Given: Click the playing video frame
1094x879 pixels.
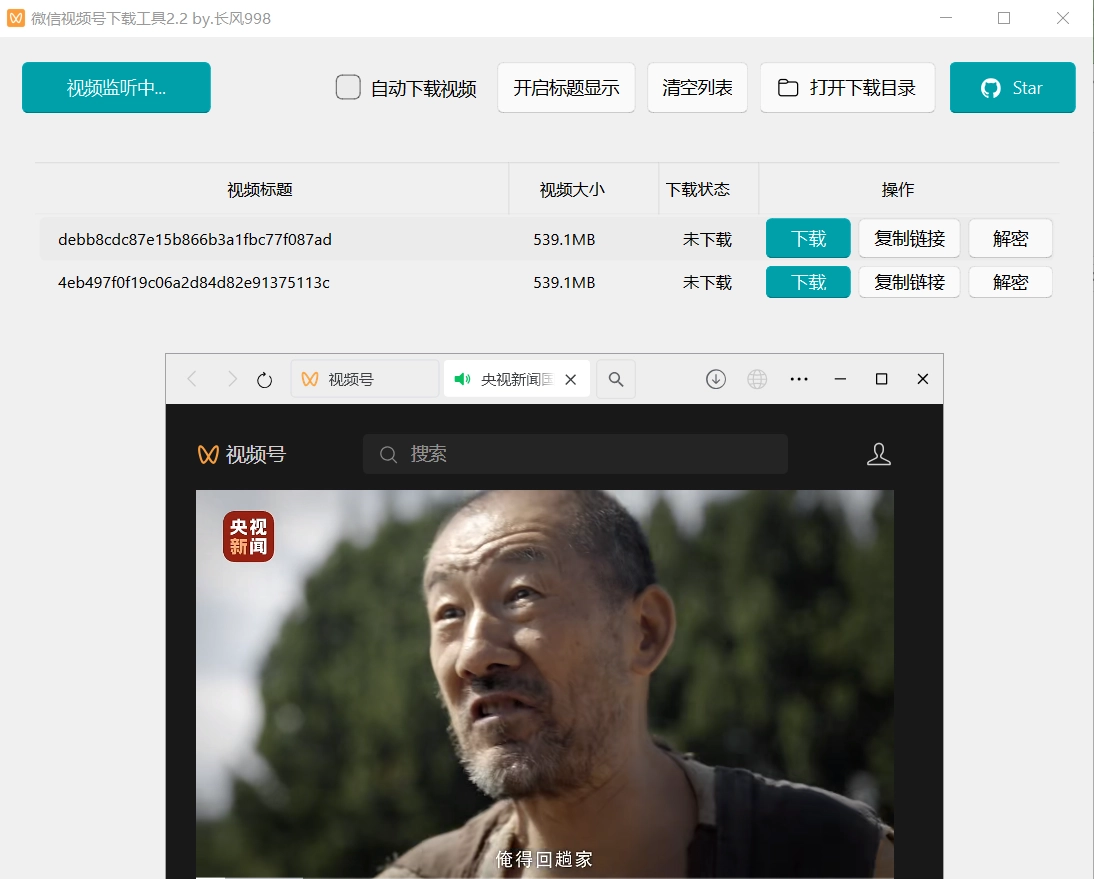Looking at the screenshot, I should (544, 684).
